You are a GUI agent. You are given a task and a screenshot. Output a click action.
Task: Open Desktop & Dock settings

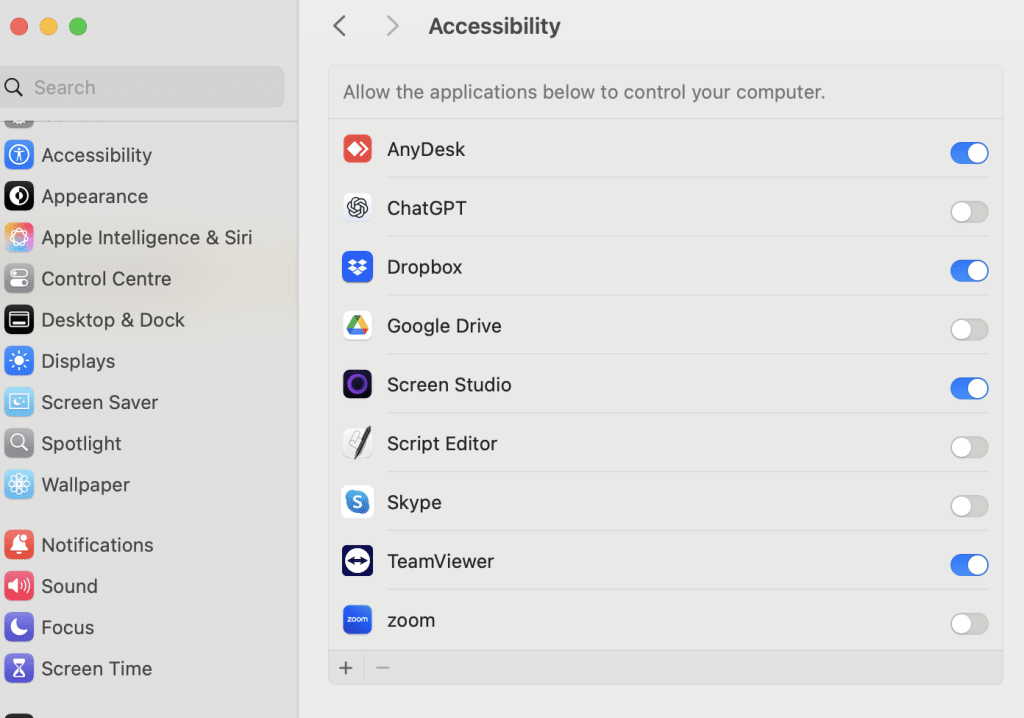tap(113, 319)
